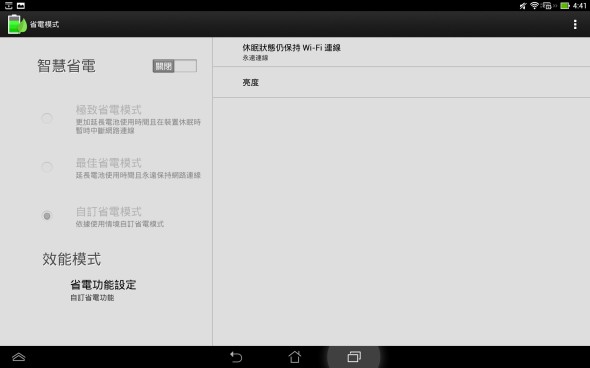Tap the 極致省電模式 label text
Image resolution: width=590 pixels, height=368 pixels.
point(108,110)
